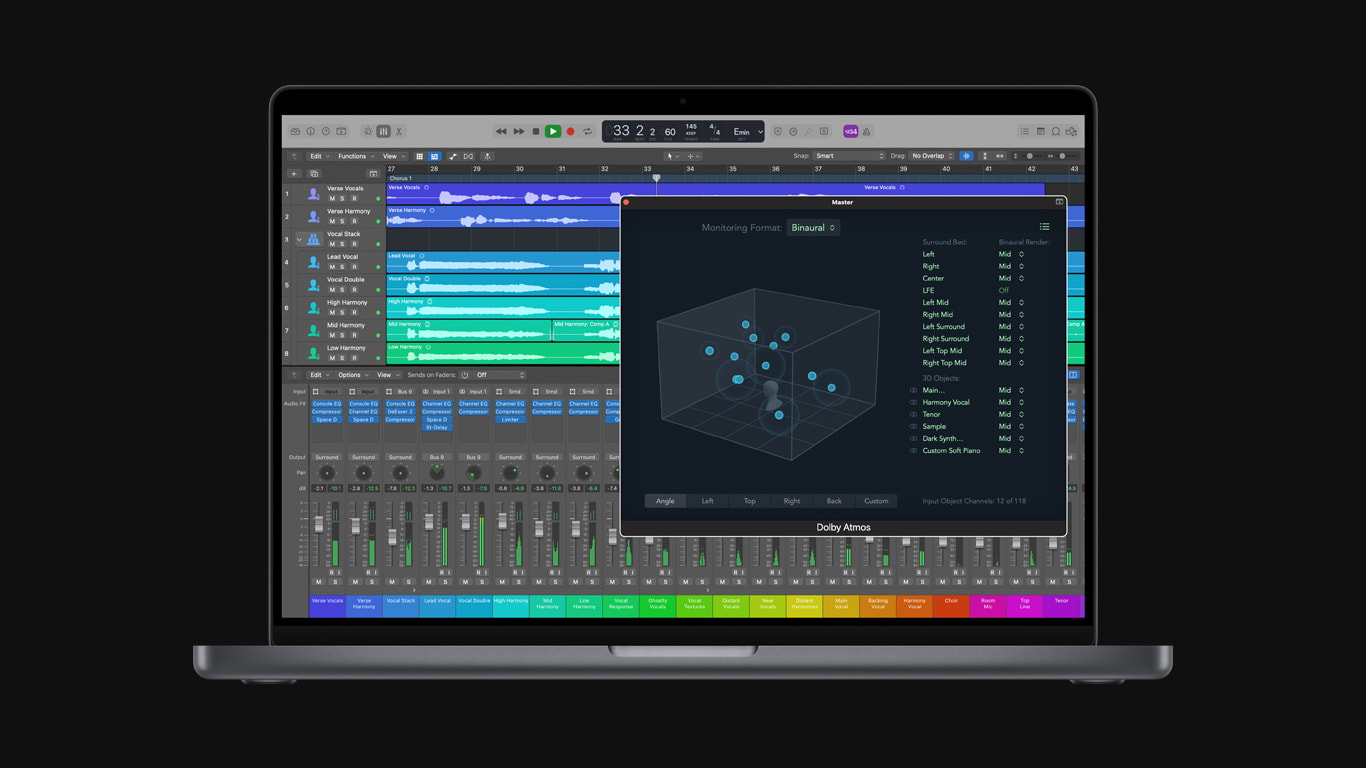Click the Catch Playhead icon
The height and width of the screenshot is (768, 1366).
pos(488,156)
